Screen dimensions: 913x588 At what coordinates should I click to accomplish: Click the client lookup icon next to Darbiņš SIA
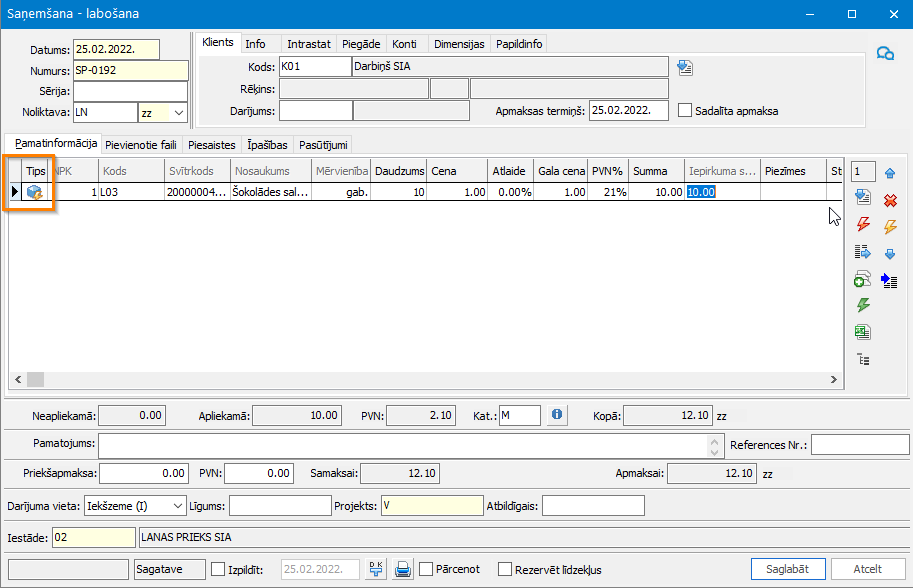685,67
